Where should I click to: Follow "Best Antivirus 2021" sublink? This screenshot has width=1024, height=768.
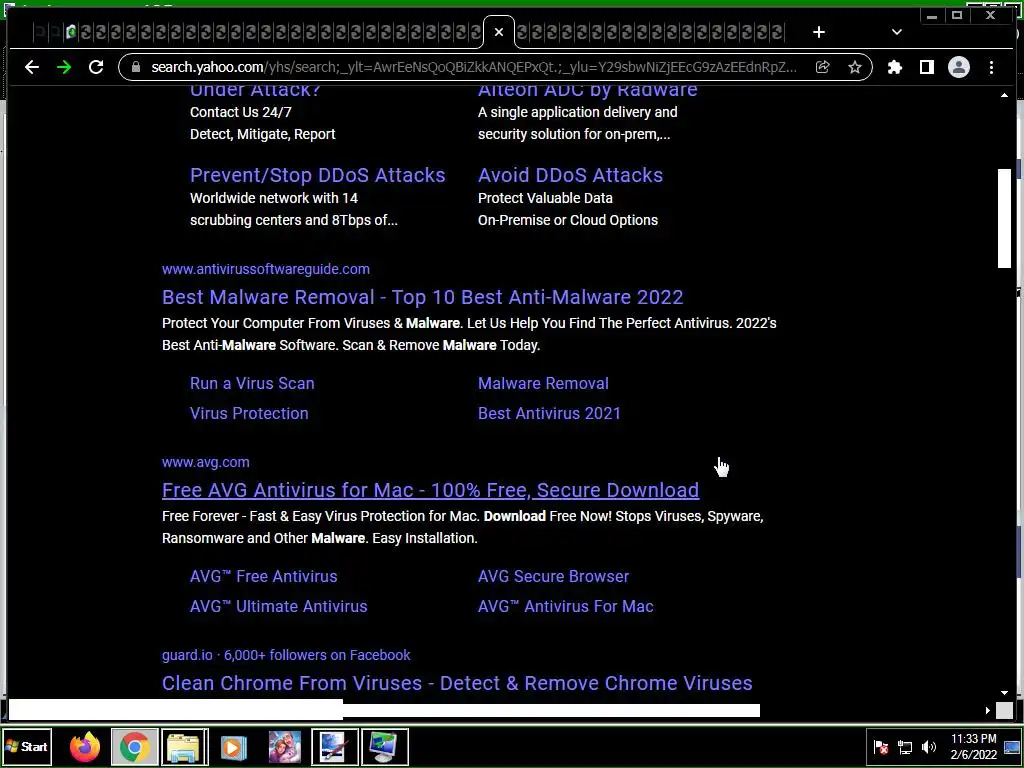point(549,413)
